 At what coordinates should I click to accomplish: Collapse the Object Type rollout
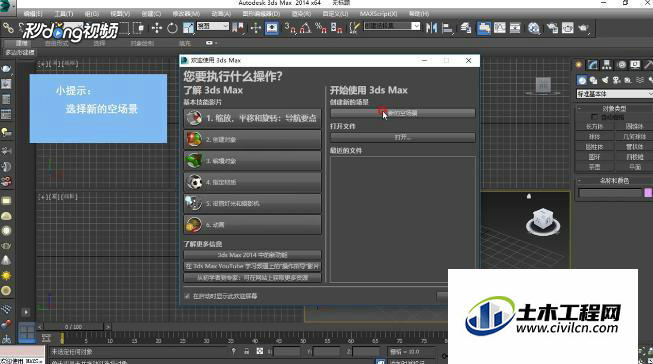614,108
